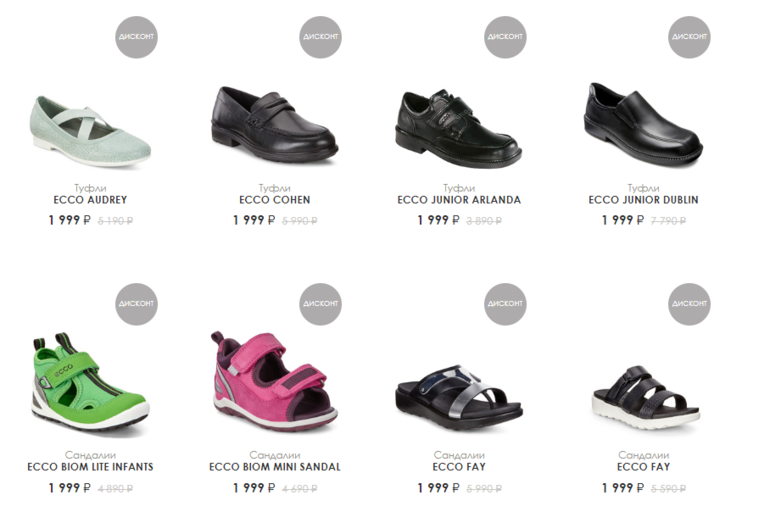The height and width of the screenshot is (512, 770).
Task: Click discount badge above silver-strap ECCO FAY
Action: point(505,304)
